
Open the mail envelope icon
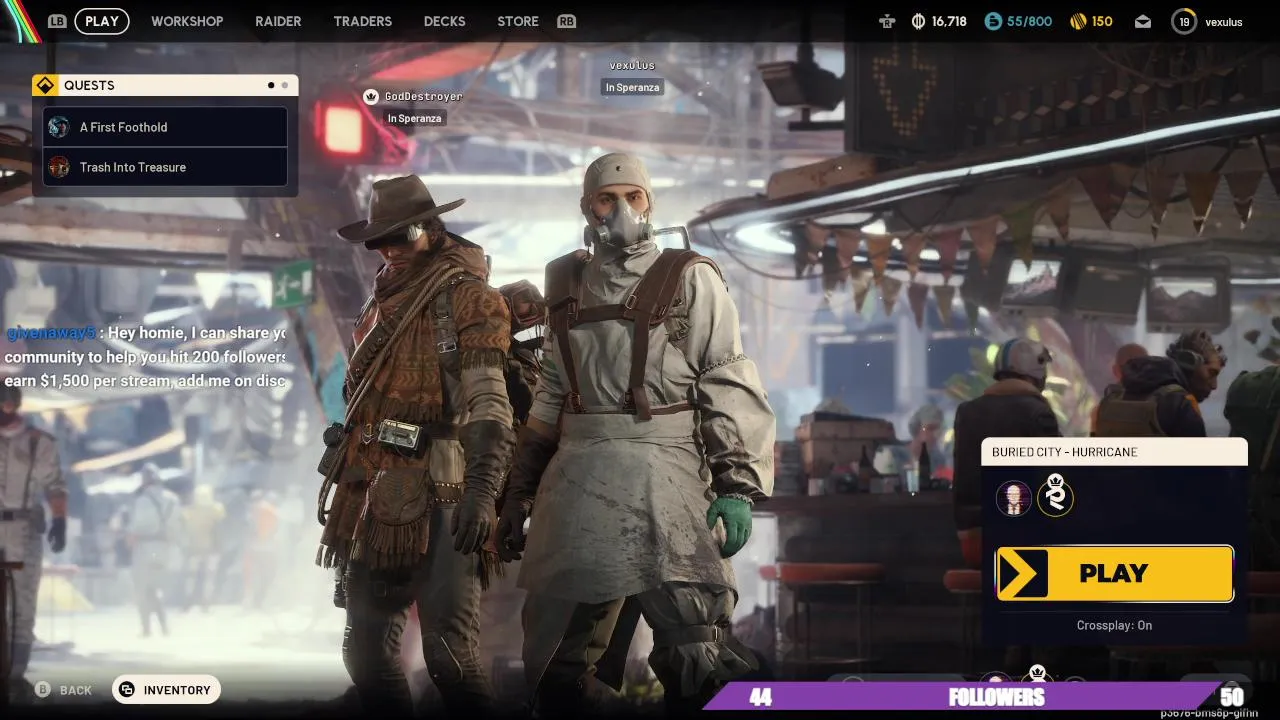[1143, 21]
